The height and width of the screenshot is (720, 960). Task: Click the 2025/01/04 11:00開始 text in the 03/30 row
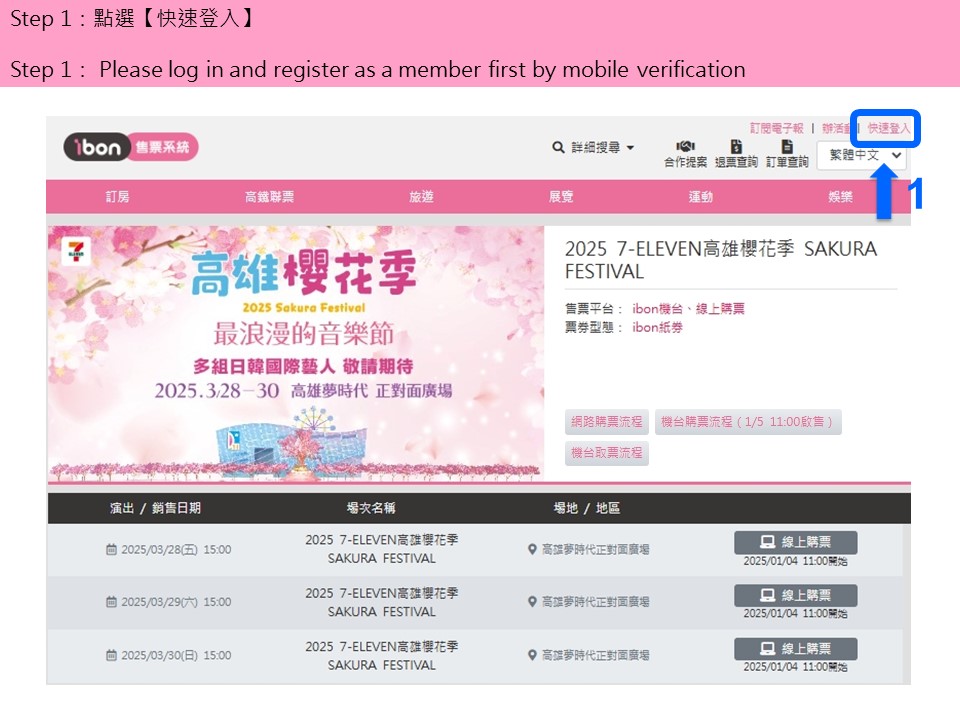[x=795, y=667]
